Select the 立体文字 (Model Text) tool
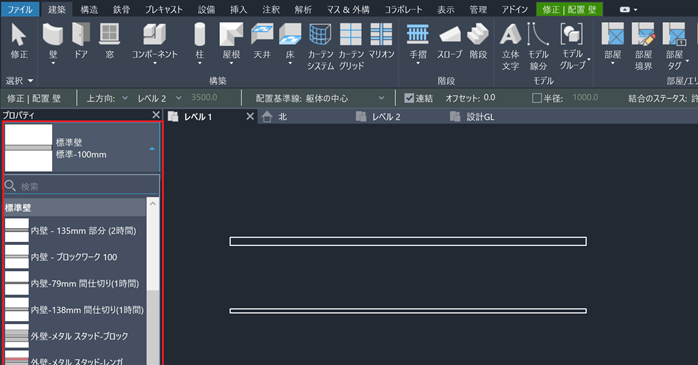Viewport: 698px width, 365px height. tap(510, 47)
